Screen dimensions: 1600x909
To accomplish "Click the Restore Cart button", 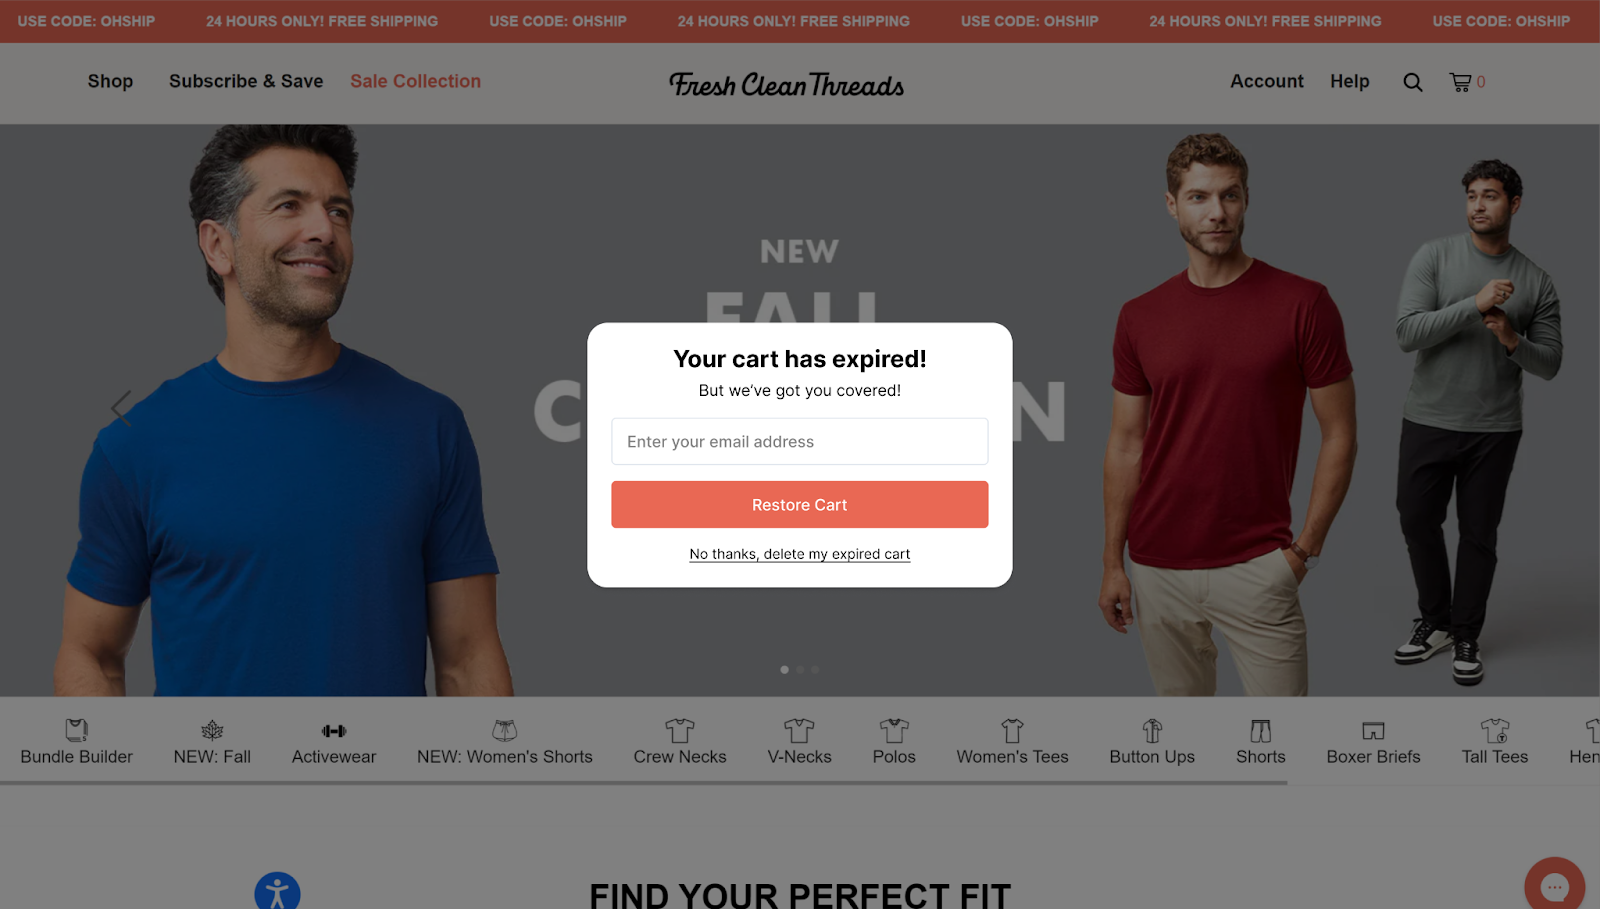I will [800, 505].
